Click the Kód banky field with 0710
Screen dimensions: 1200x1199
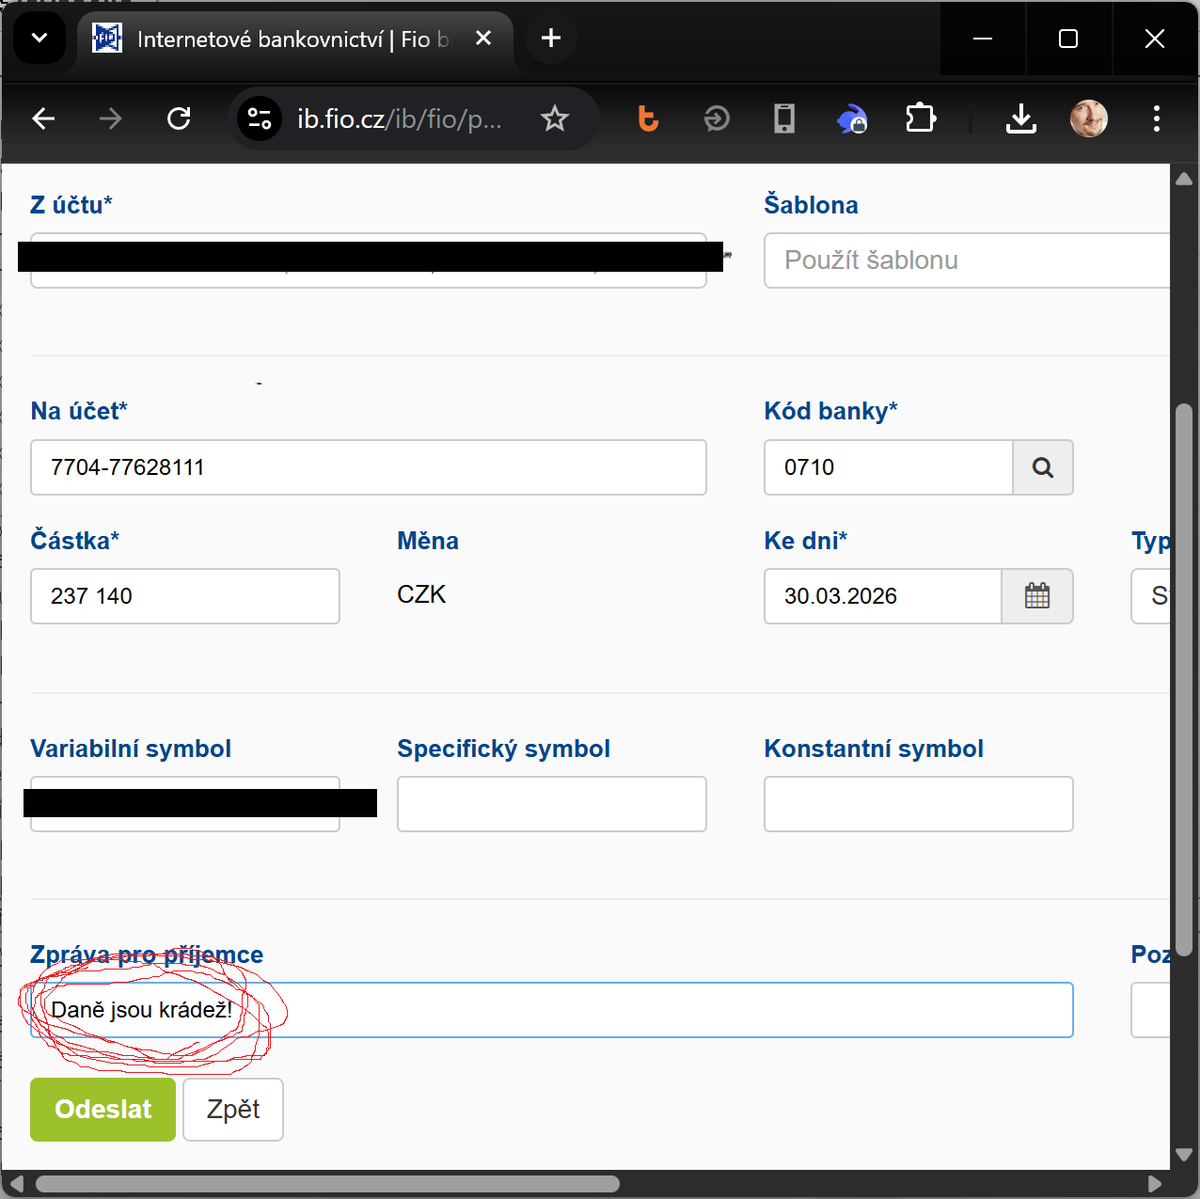click(889, 467)
